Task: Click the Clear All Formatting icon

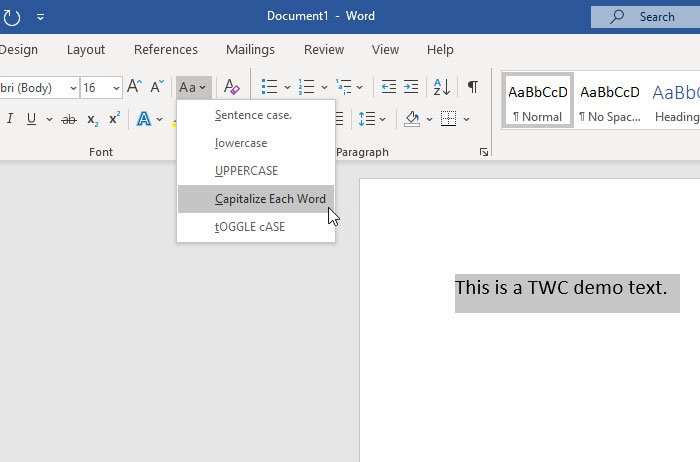Action: click(x=231, y=87)
